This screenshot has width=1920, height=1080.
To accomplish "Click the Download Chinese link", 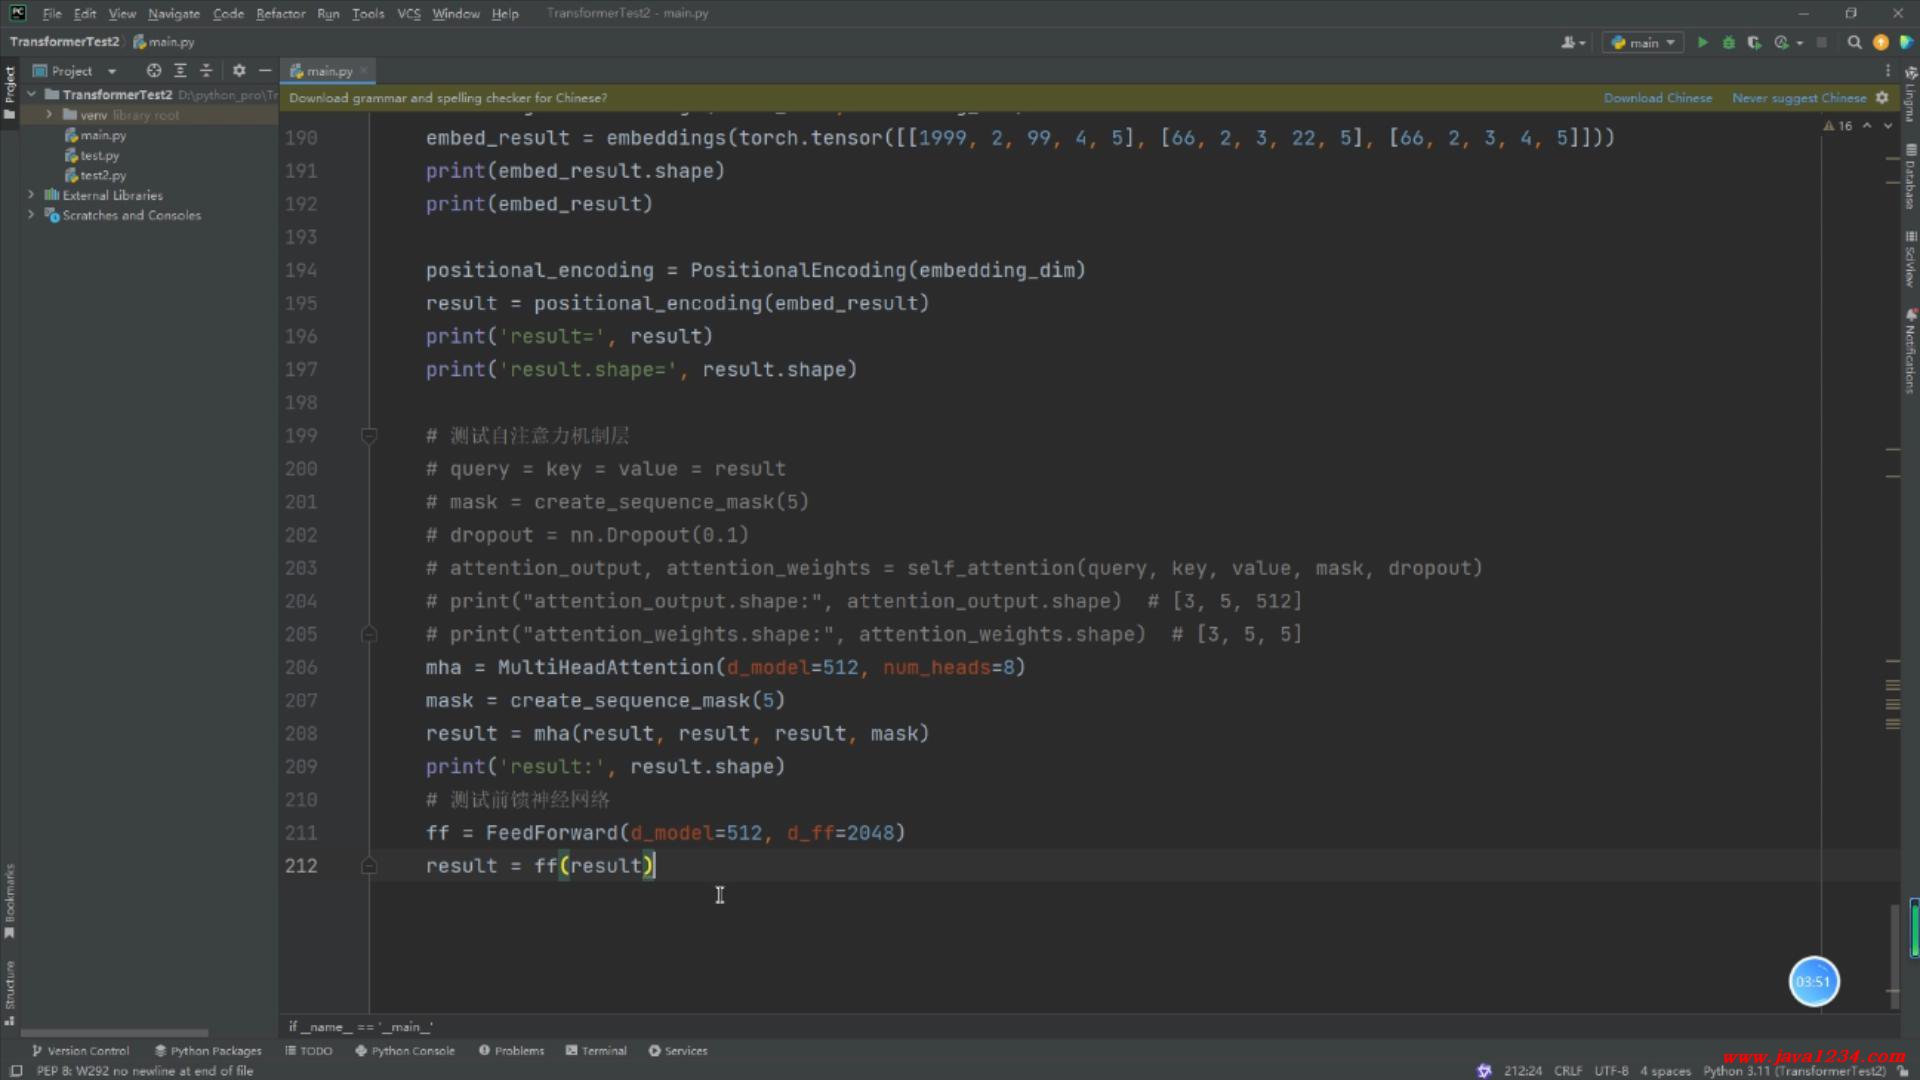I will point(1657,98).
